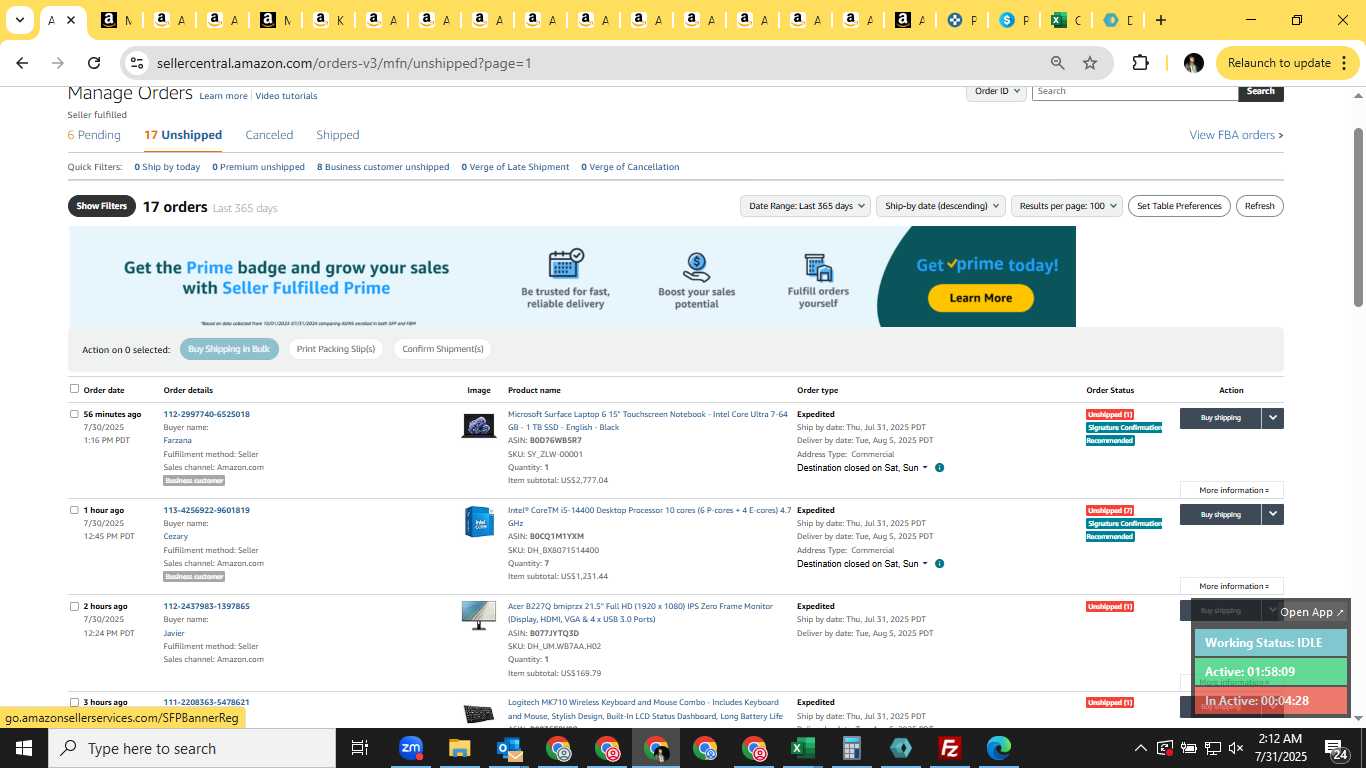This screenshot has height=768, width=1366.
Task: Open View FBA orders link
Action: 1236,135
